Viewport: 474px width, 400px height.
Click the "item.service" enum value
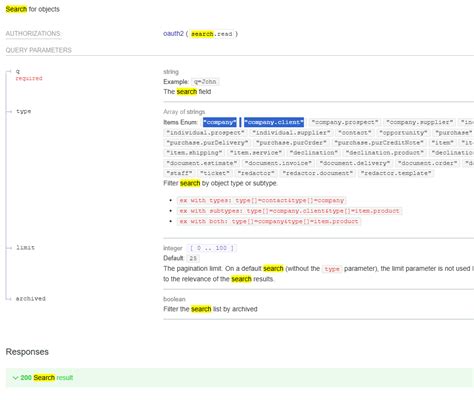256,153
